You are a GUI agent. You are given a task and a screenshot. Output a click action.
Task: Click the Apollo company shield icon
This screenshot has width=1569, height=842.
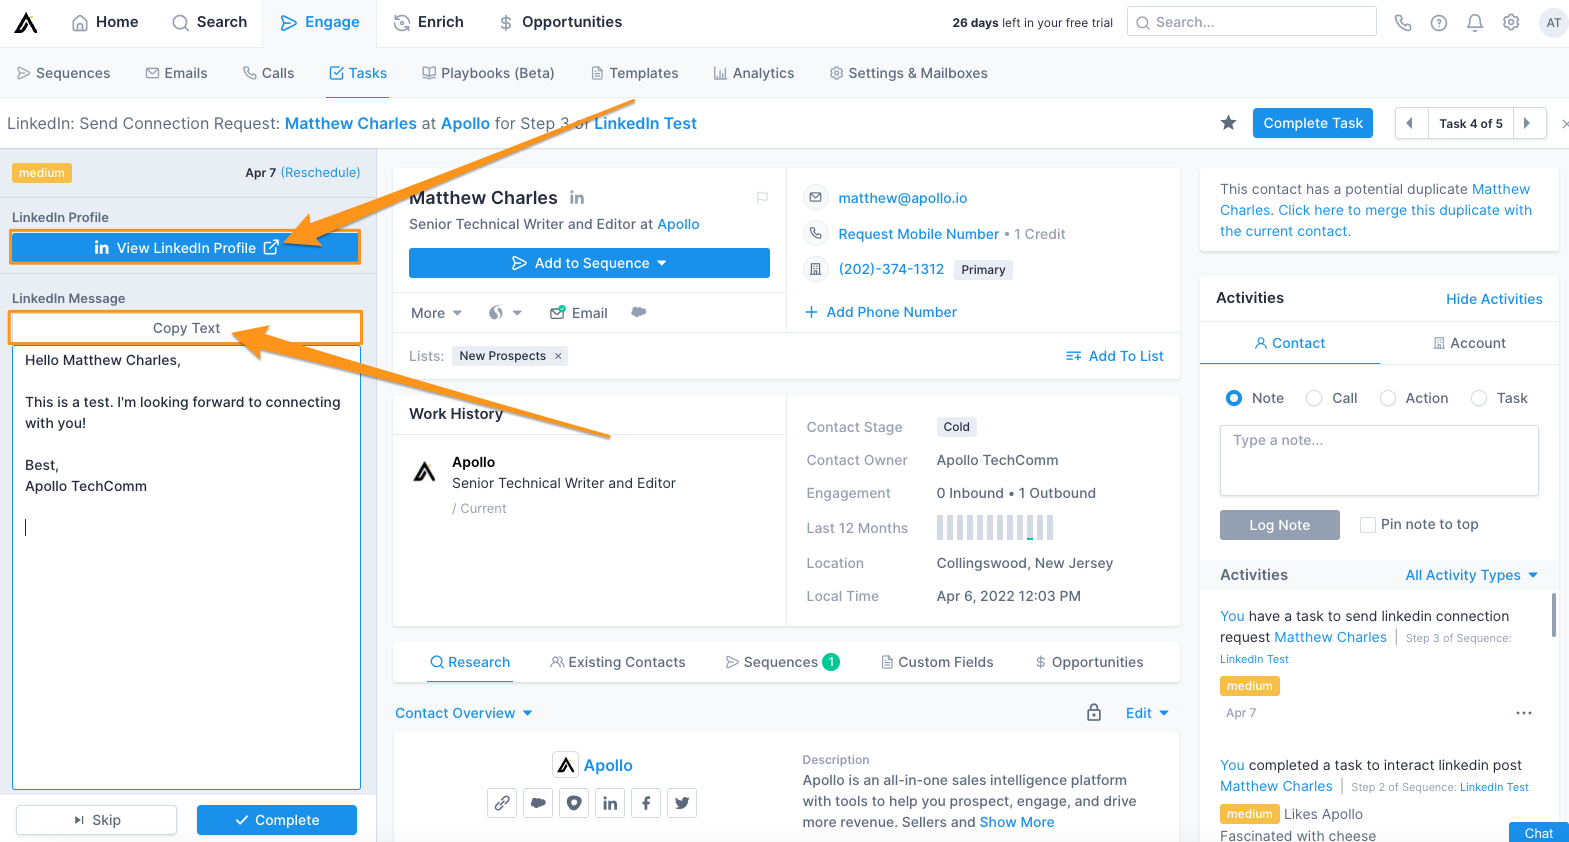click(x=574, y=803)
